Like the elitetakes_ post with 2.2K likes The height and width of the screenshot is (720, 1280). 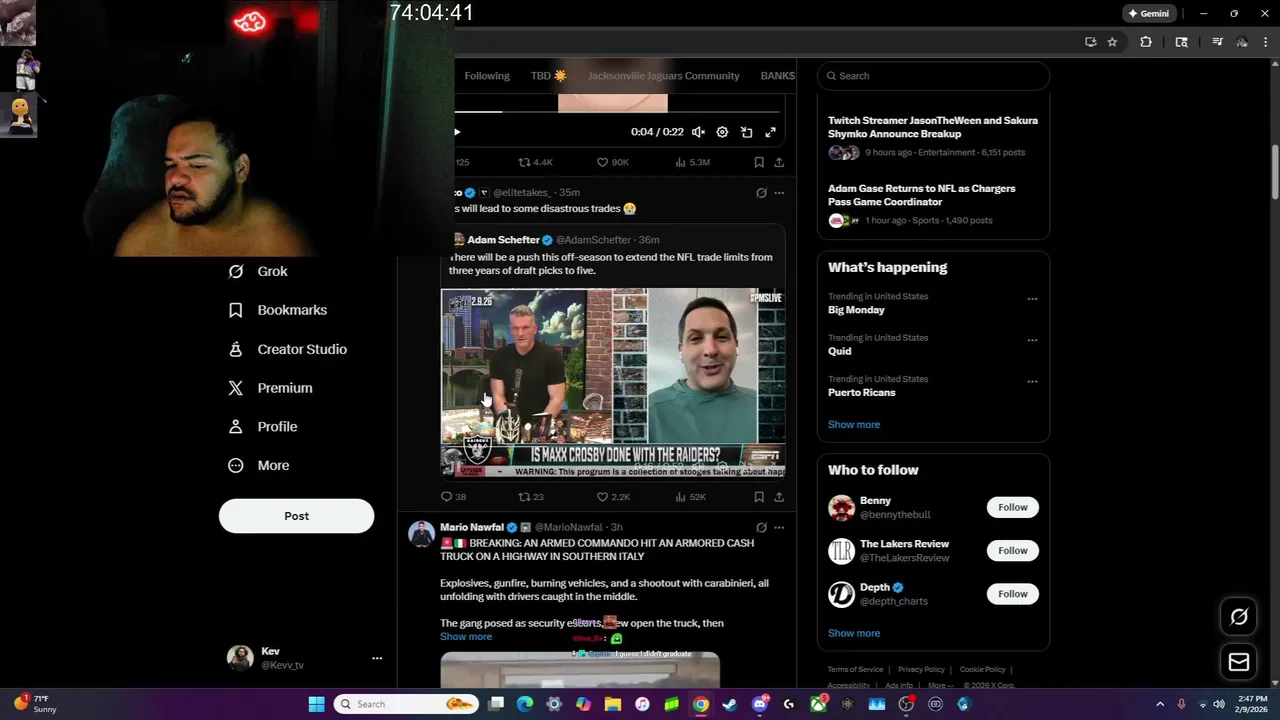tap(613, 497)
